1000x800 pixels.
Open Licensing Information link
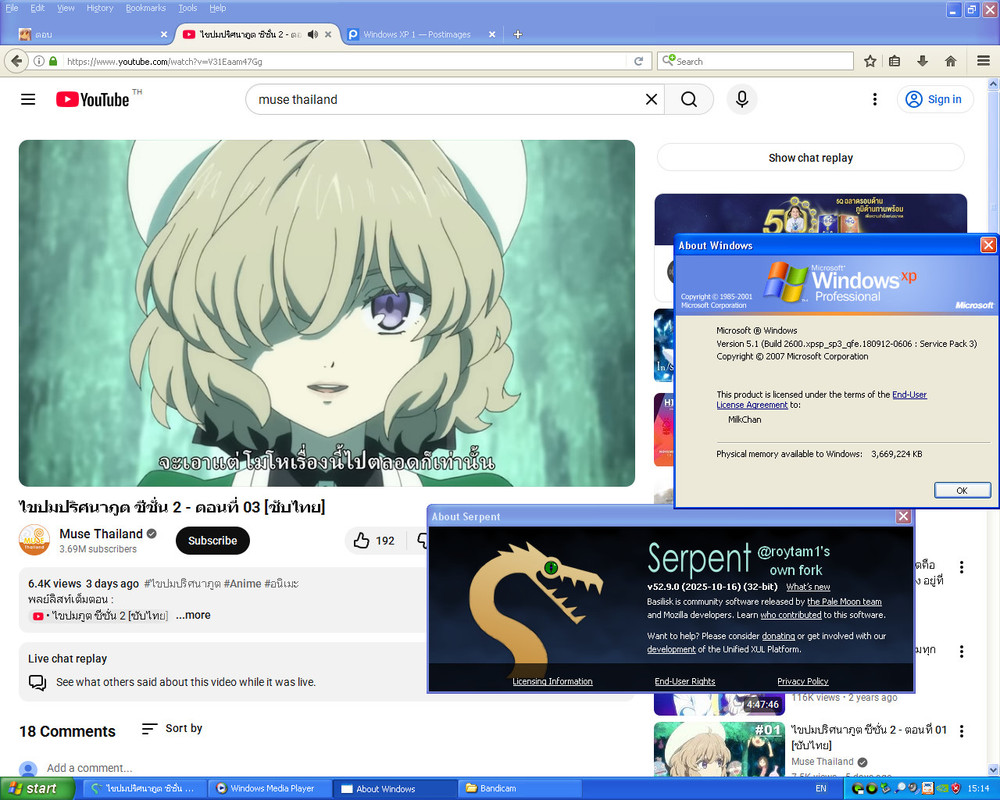[552, 681]
